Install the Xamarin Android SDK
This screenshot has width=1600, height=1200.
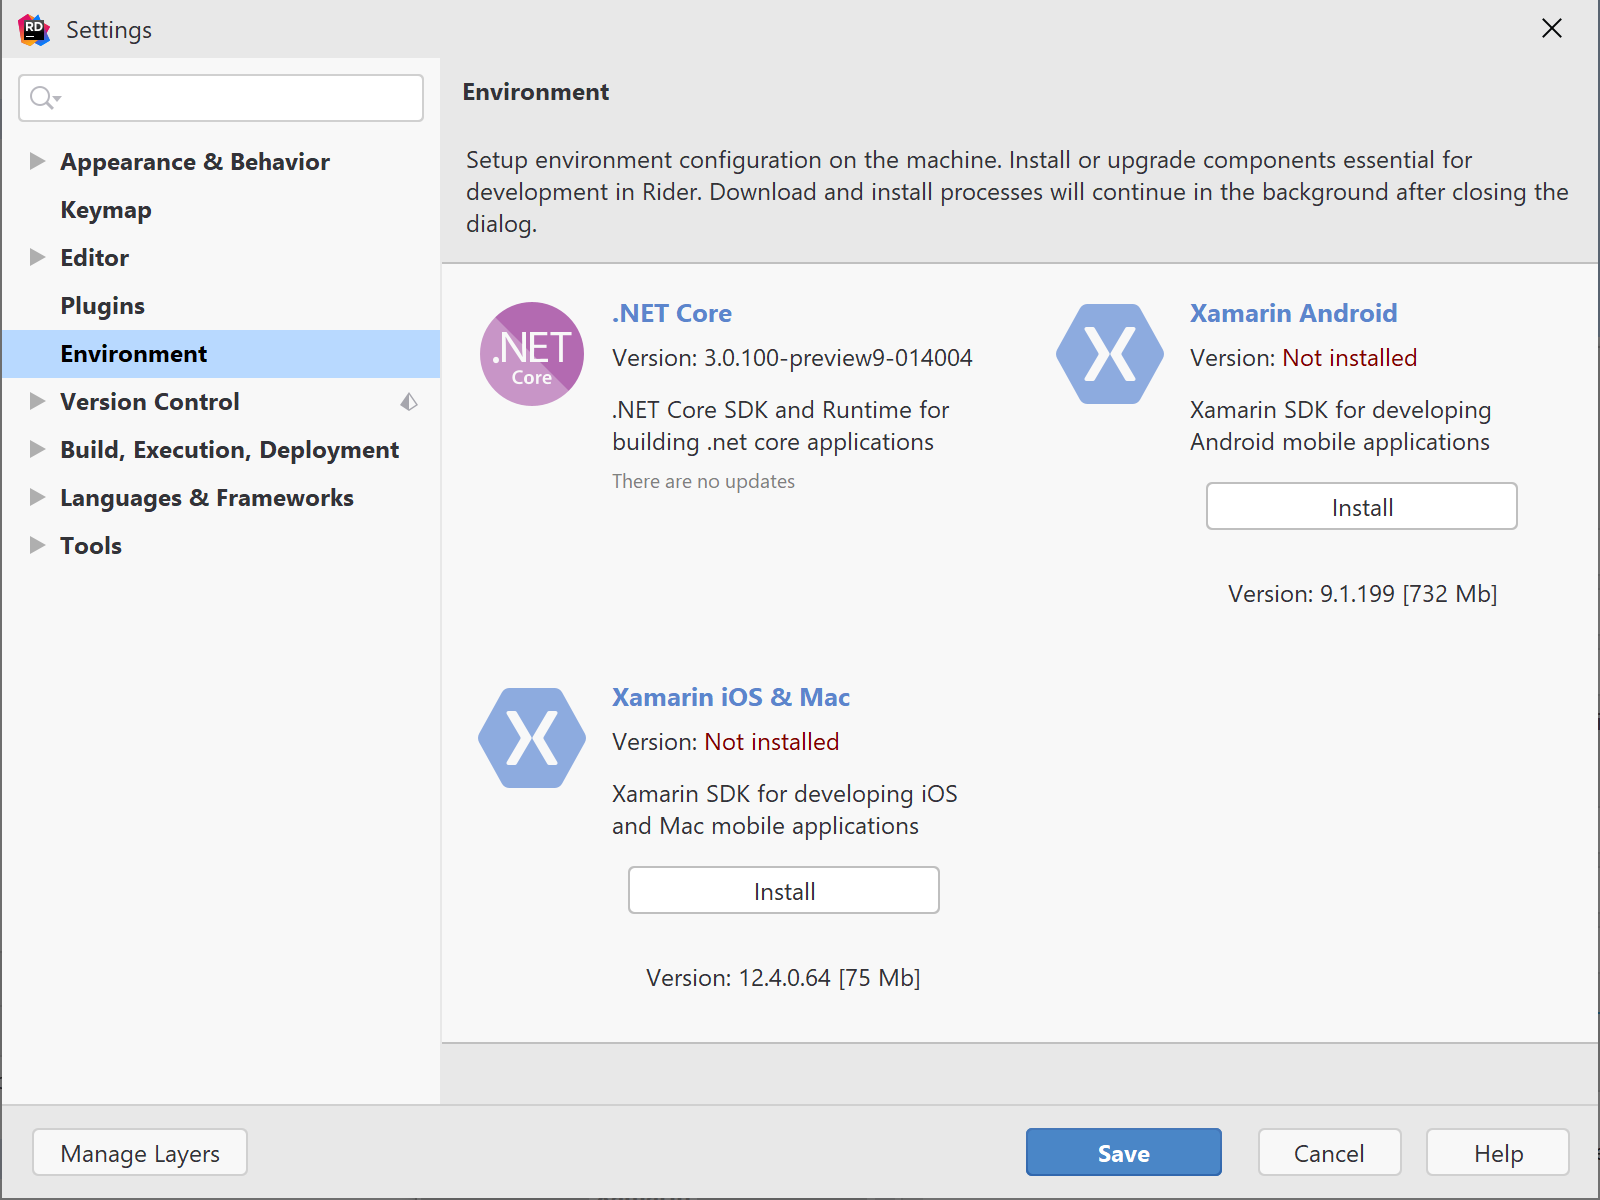[x=1361, y=506]
